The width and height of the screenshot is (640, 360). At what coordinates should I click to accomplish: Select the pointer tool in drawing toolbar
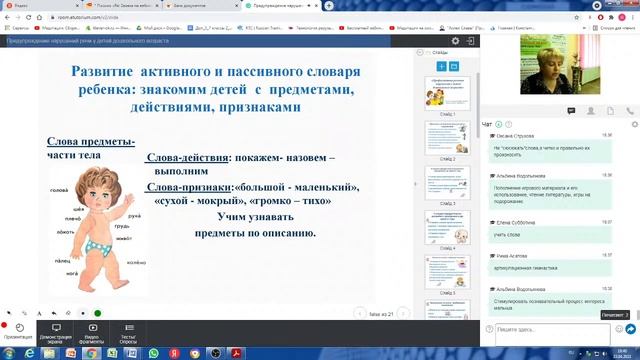[x=9, y=313]
